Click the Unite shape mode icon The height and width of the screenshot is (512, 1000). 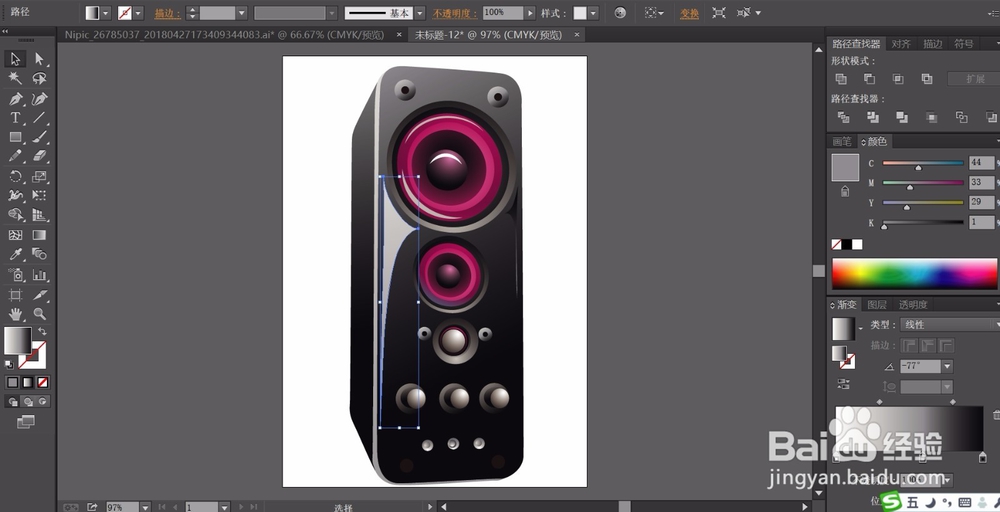[841, 79]
